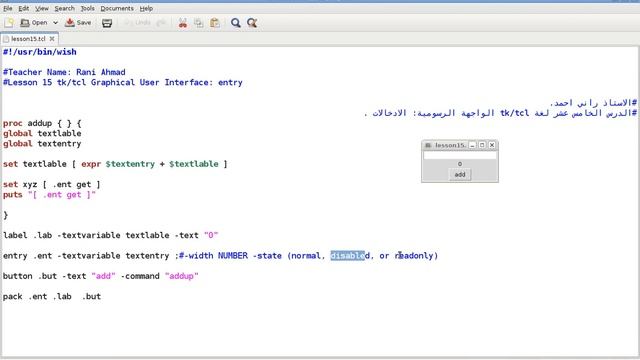
Task: Click the "global textentry" line
Action: click(x=42, y=144)
